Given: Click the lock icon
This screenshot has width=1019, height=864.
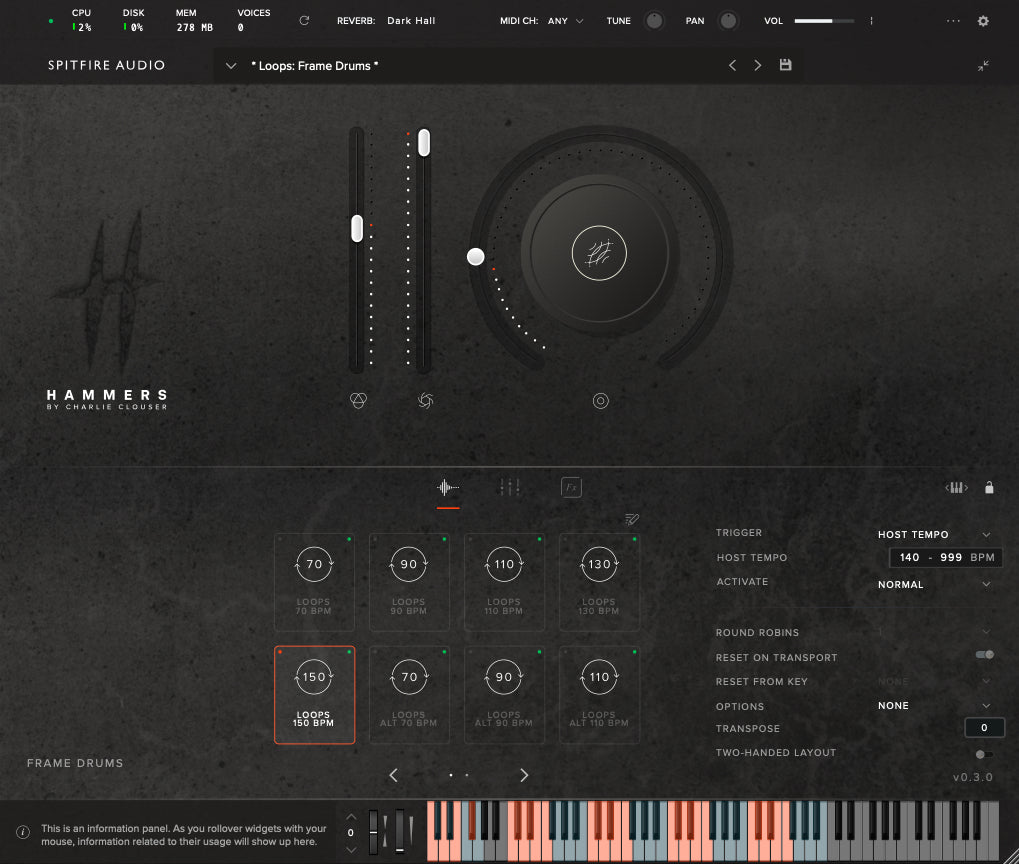Looking at the screenshot, I should [x=989, y=488].
